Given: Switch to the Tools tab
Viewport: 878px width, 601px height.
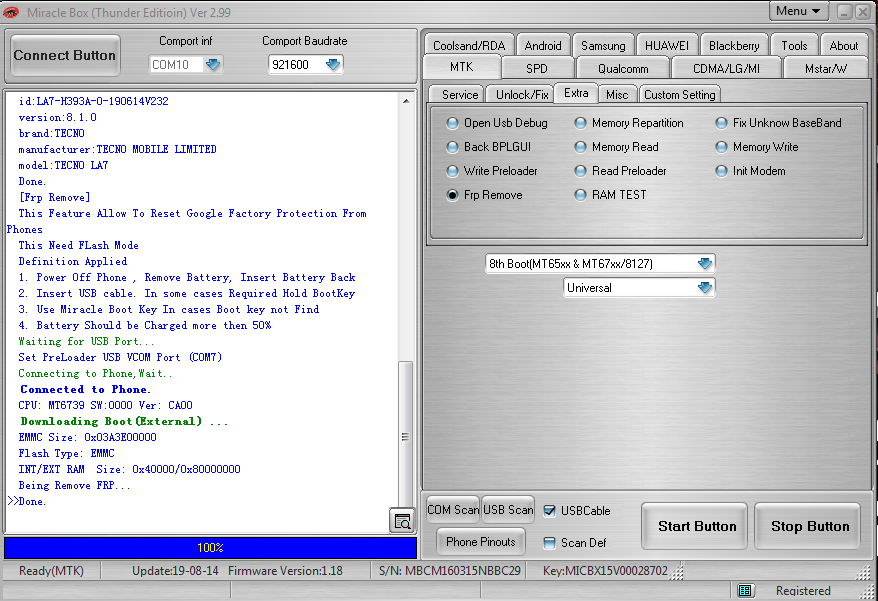Looking at the screenshot, I should [794, 45].
